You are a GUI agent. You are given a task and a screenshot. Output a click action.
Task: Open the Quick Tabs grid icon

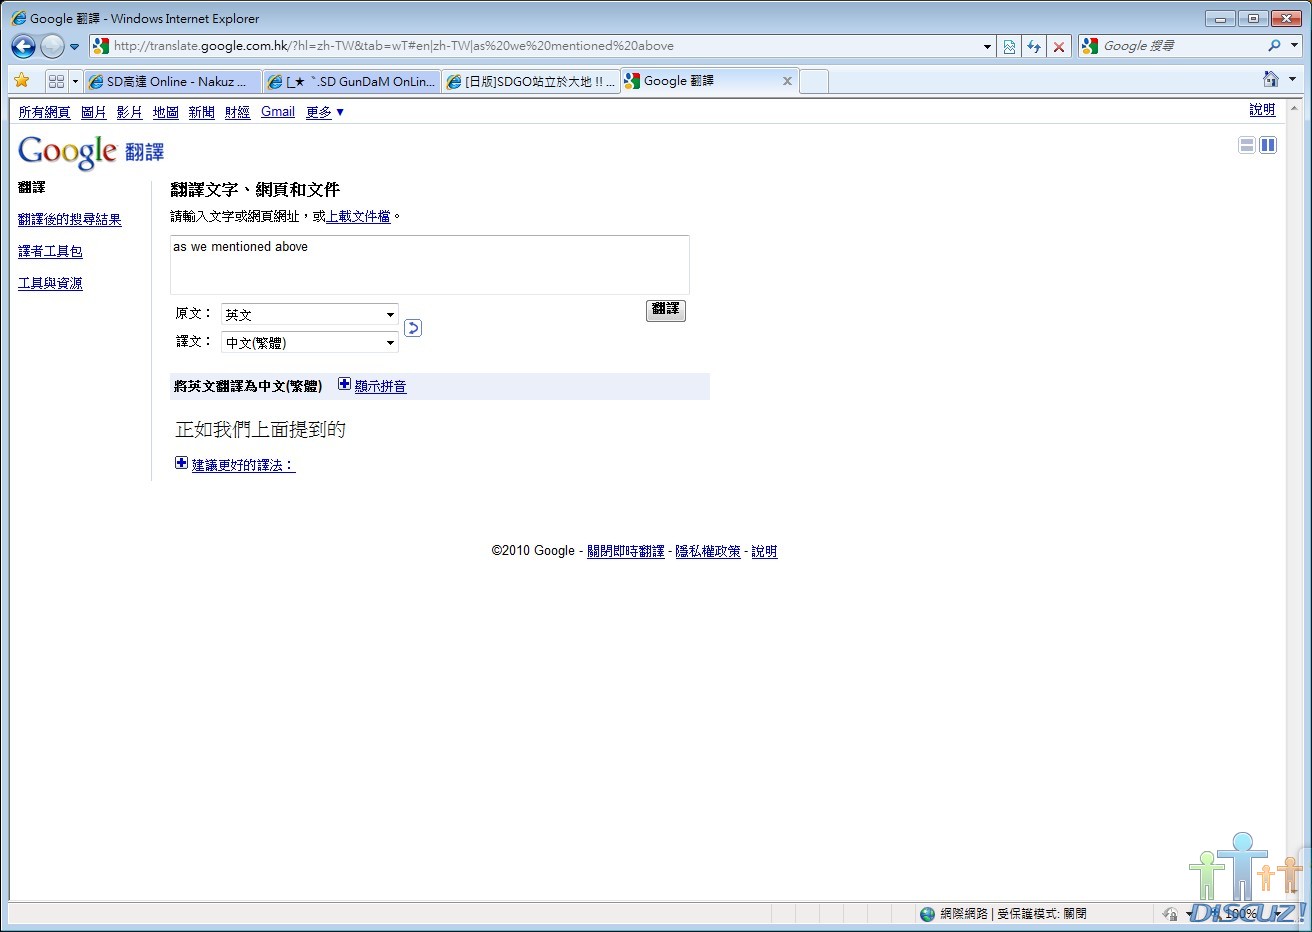pos(56,81)
